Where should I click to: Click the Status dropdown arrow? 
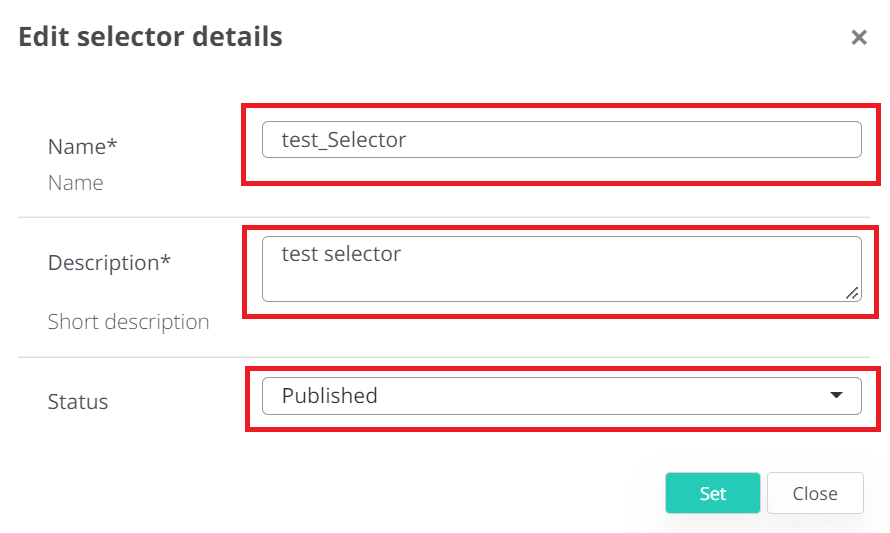point(837,396)
